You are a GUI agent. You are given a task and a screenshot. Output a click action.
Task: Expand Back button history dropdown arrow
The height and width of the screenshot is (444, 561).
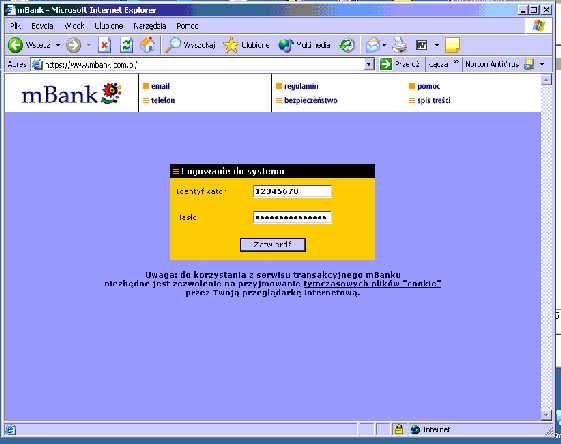click(x=58, y=45)
